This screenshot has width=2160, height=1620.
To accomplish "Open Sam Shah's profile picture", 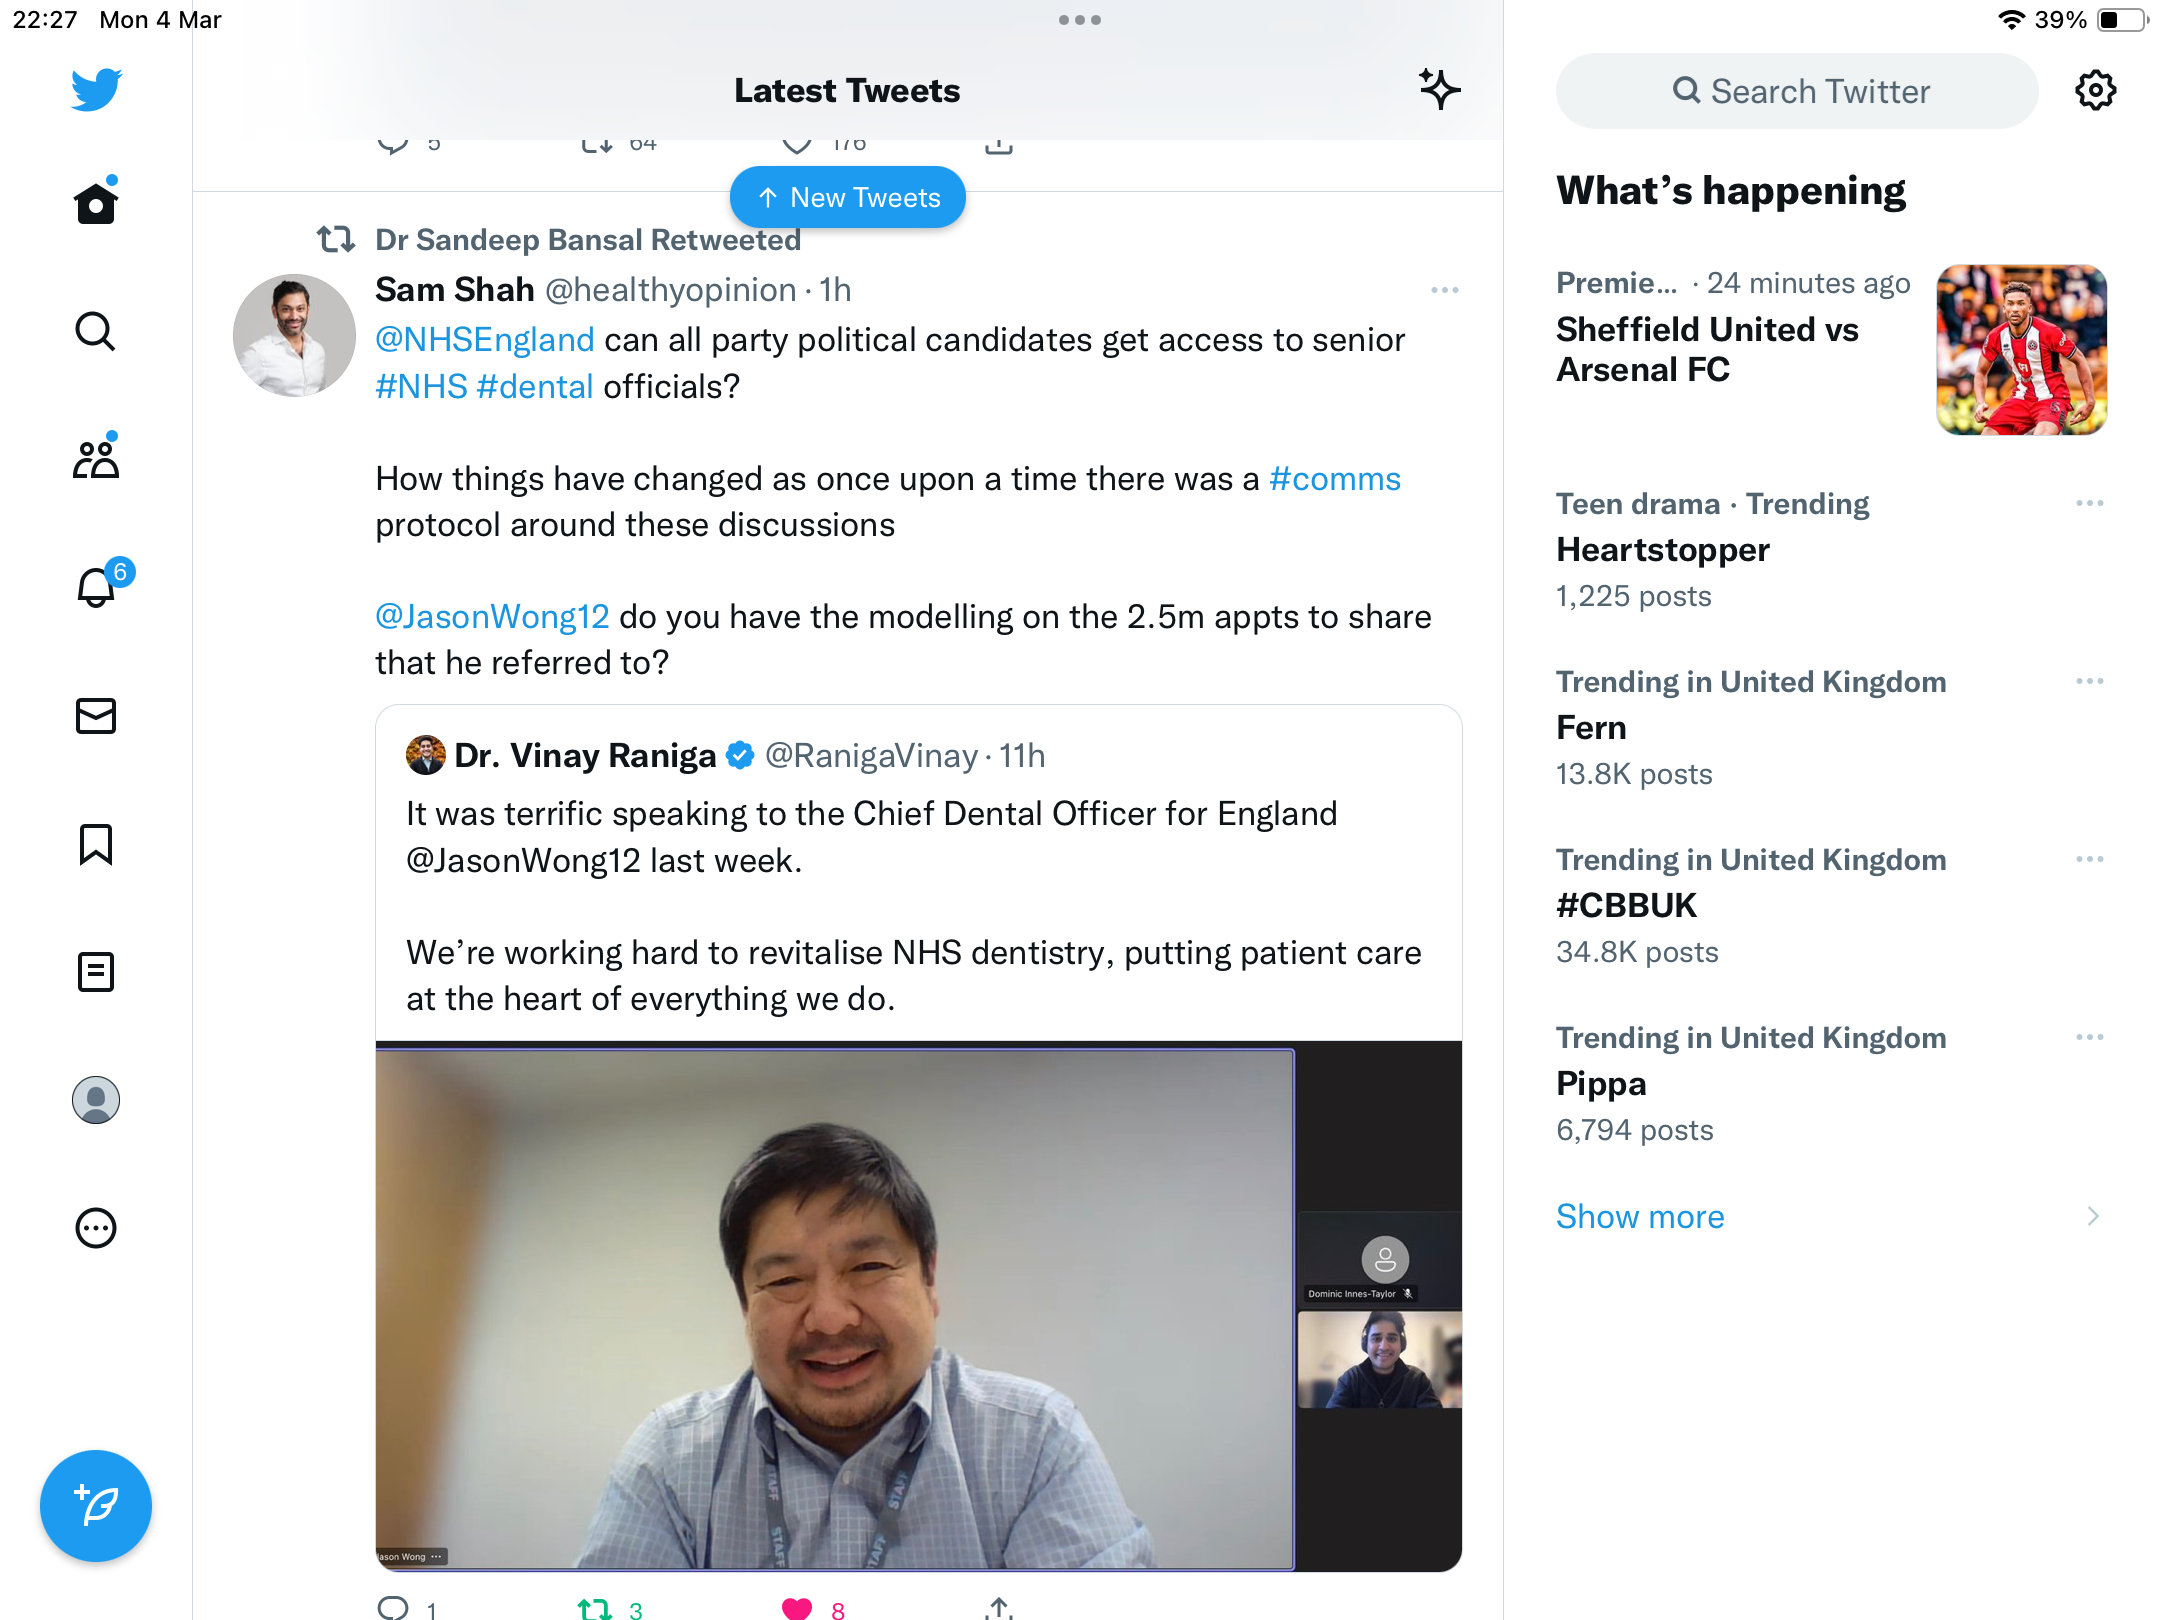I will [294, 336].
